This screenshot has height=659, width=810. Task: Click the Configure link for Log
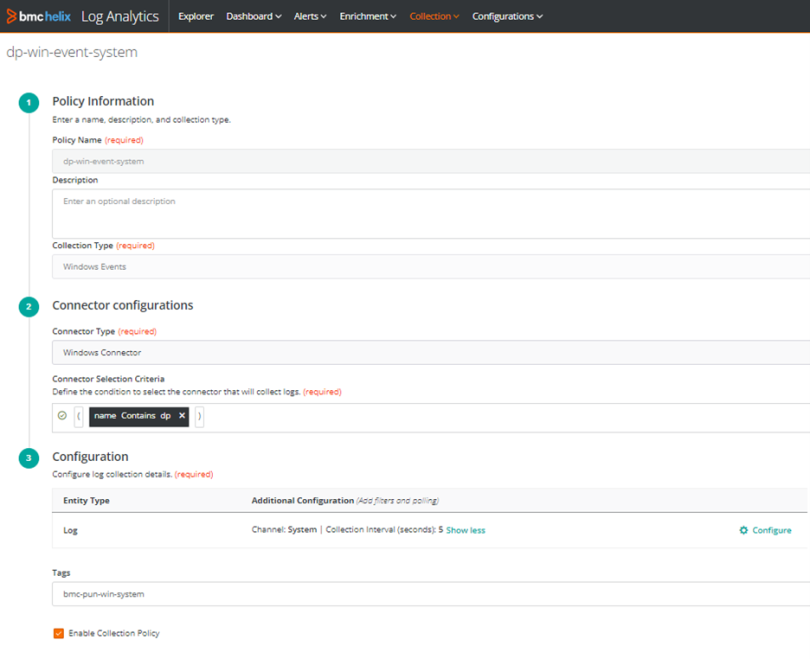tap(771, 530)
